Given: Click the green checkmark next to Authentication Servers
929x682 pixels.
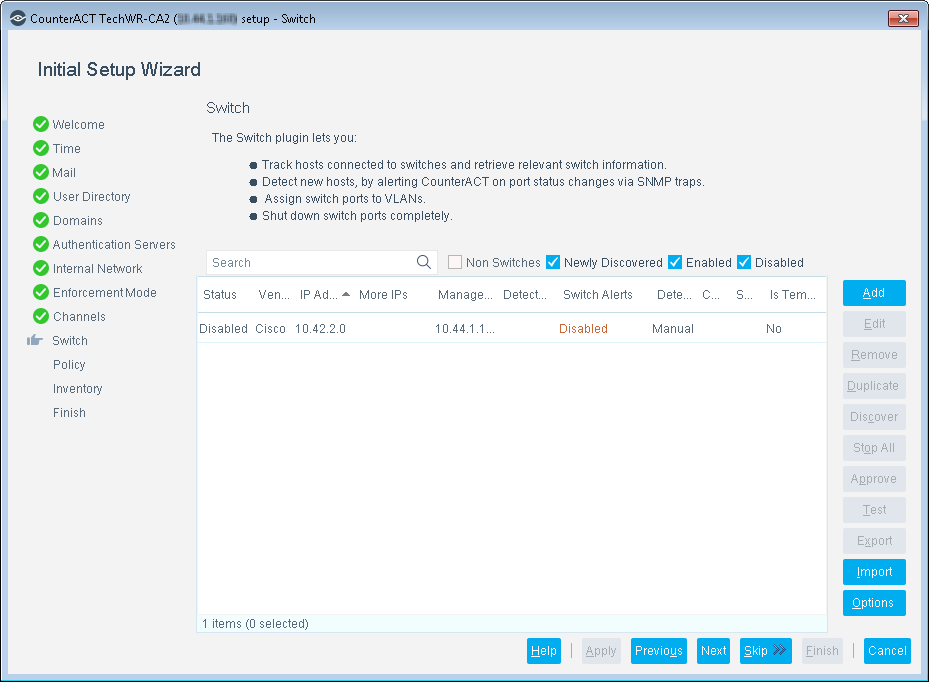Looking at the screenshot, I should (41, 244).
